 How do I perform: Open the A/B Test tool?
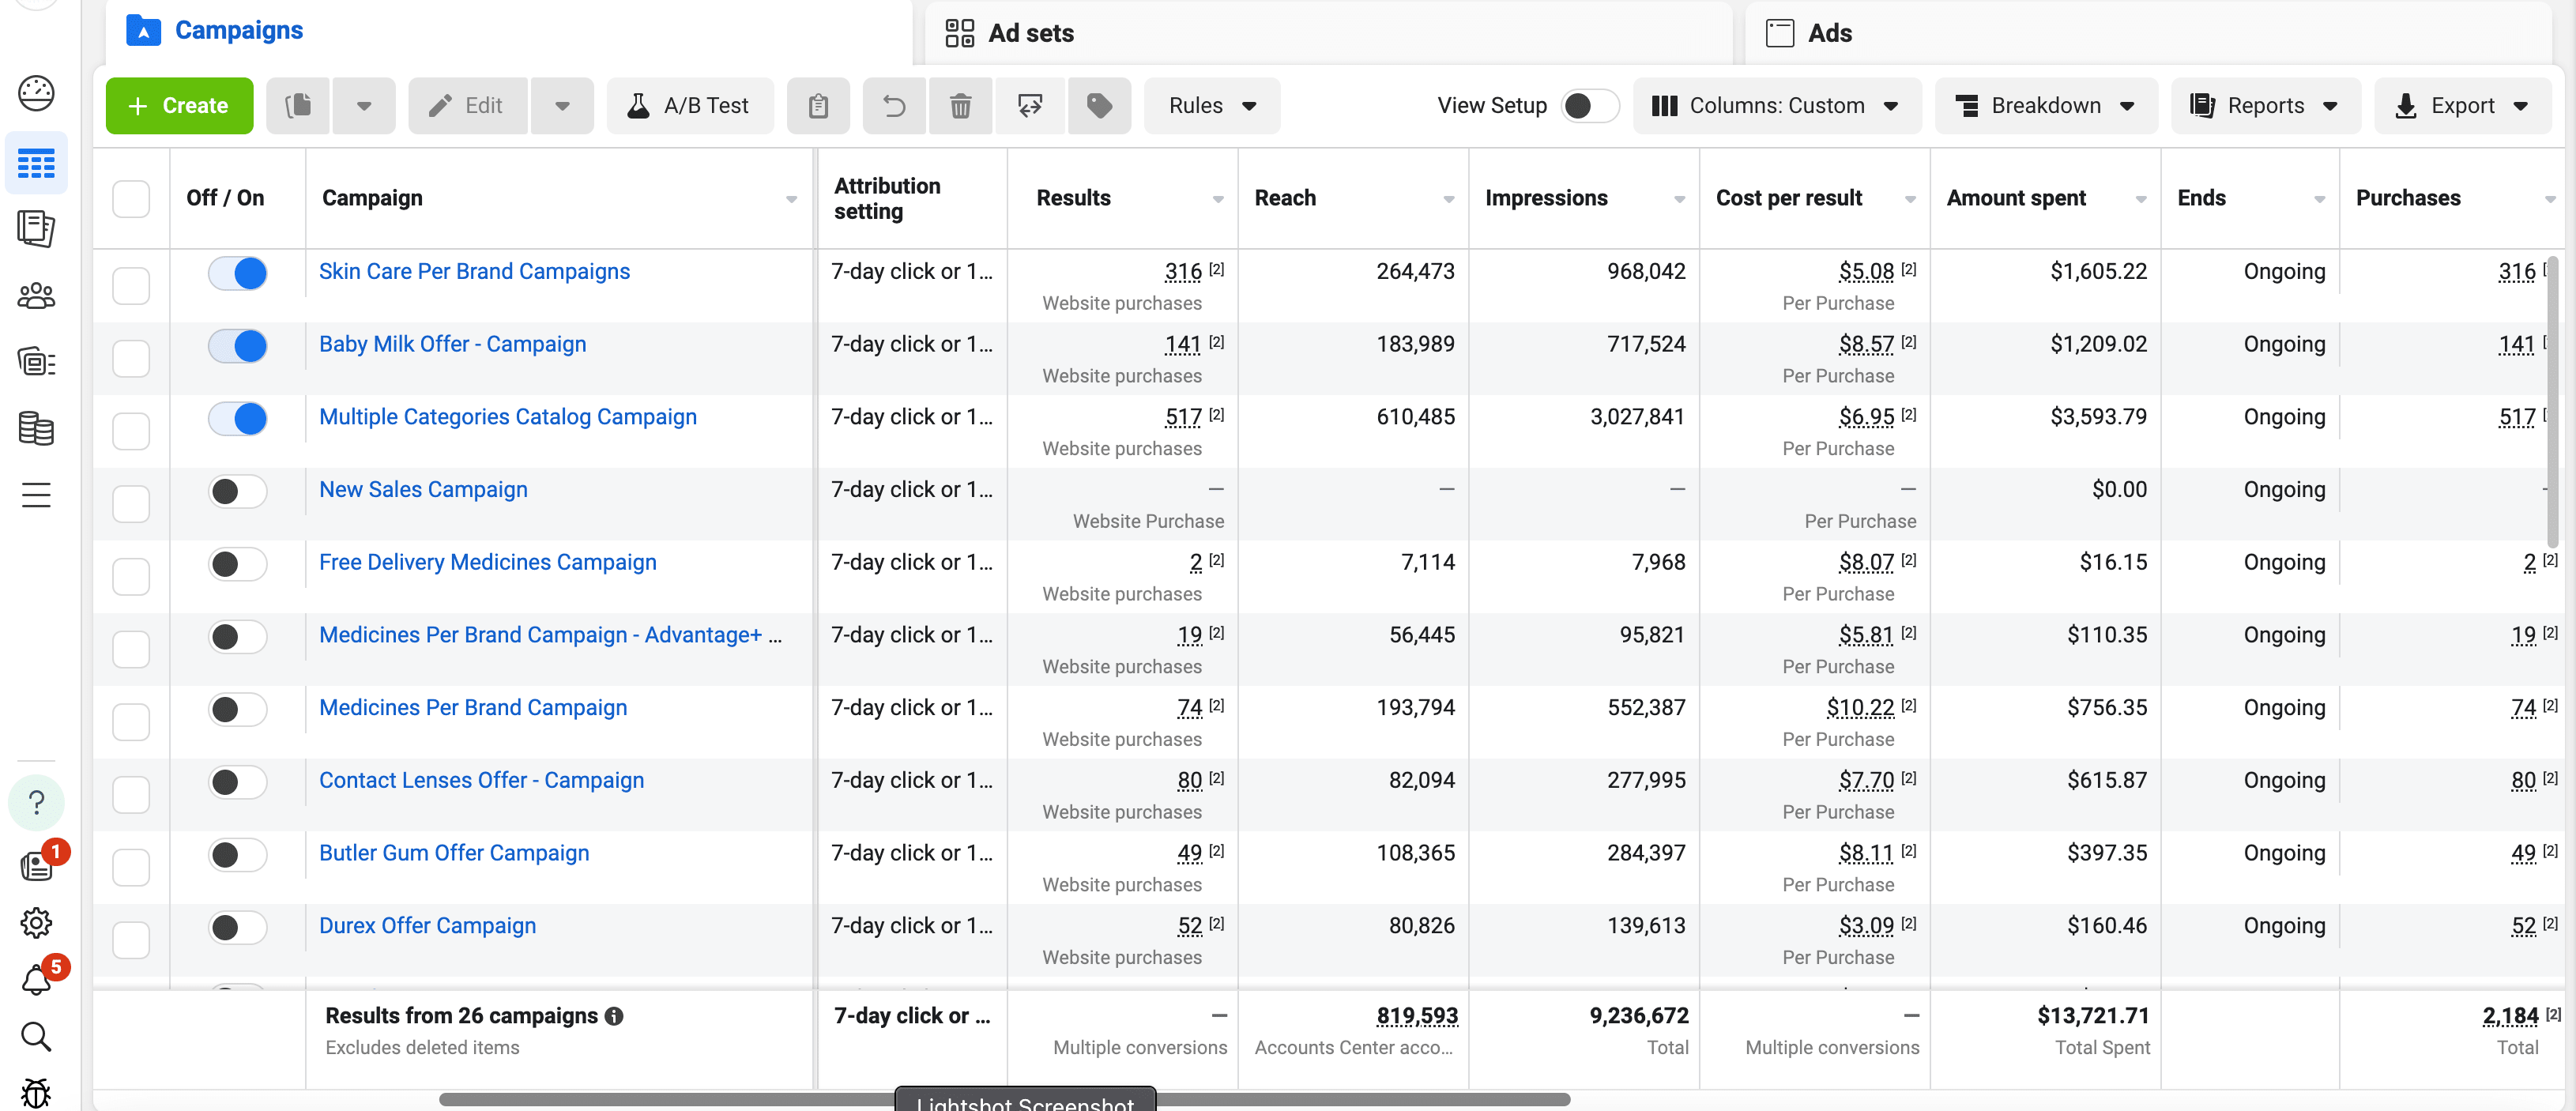click(690, 105)
